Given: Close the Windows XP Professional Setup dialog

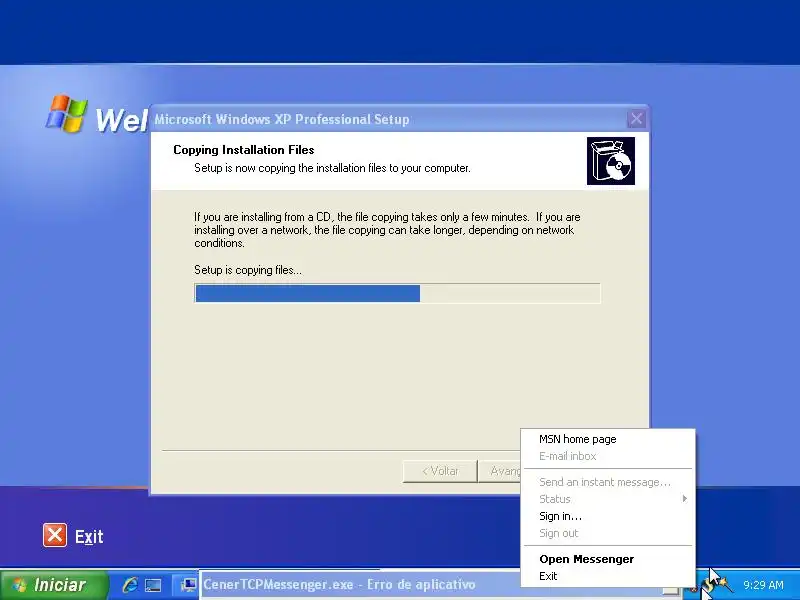Looking at the screenshot, I should pyautogui.click(x=636, y=119).
